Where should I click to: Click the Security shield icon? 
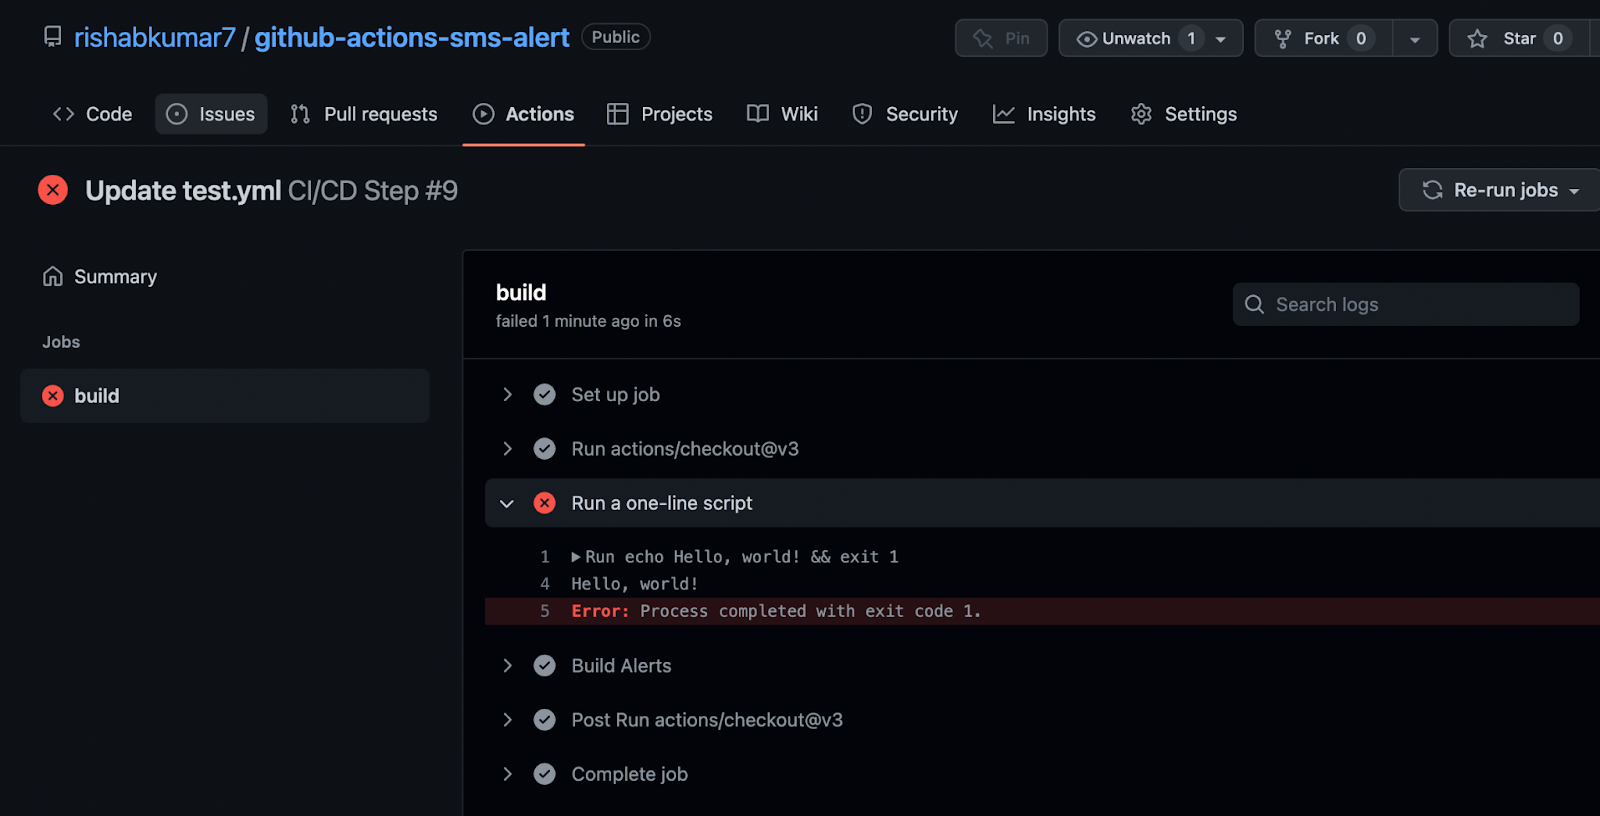(862, 114)
